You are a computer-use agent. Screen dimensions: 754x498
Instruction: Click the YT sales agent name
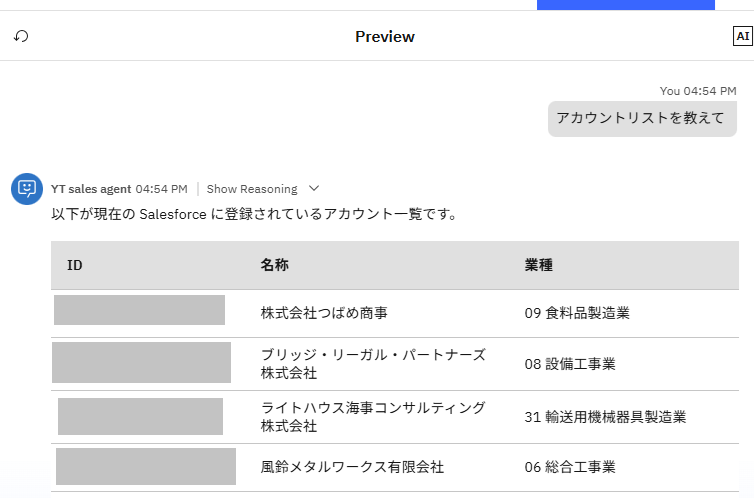coord(91,189)
